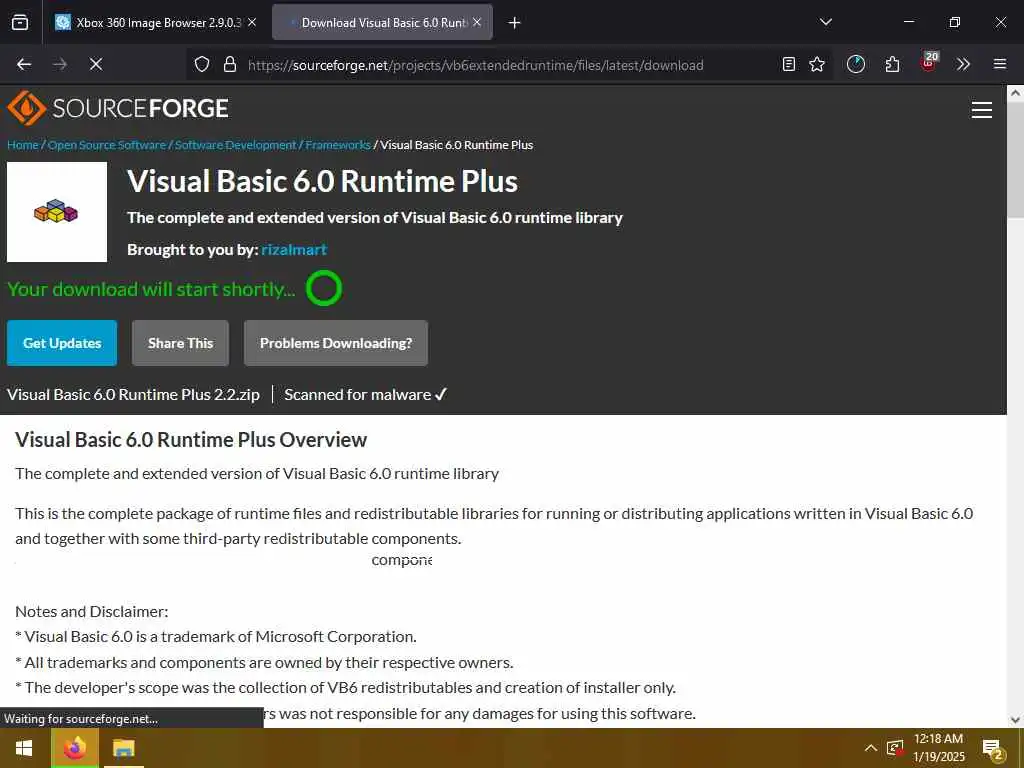This screenshot has height=768, width=1024.
Task: Open the circular timer extension icon
Action: tap(856, 64)
